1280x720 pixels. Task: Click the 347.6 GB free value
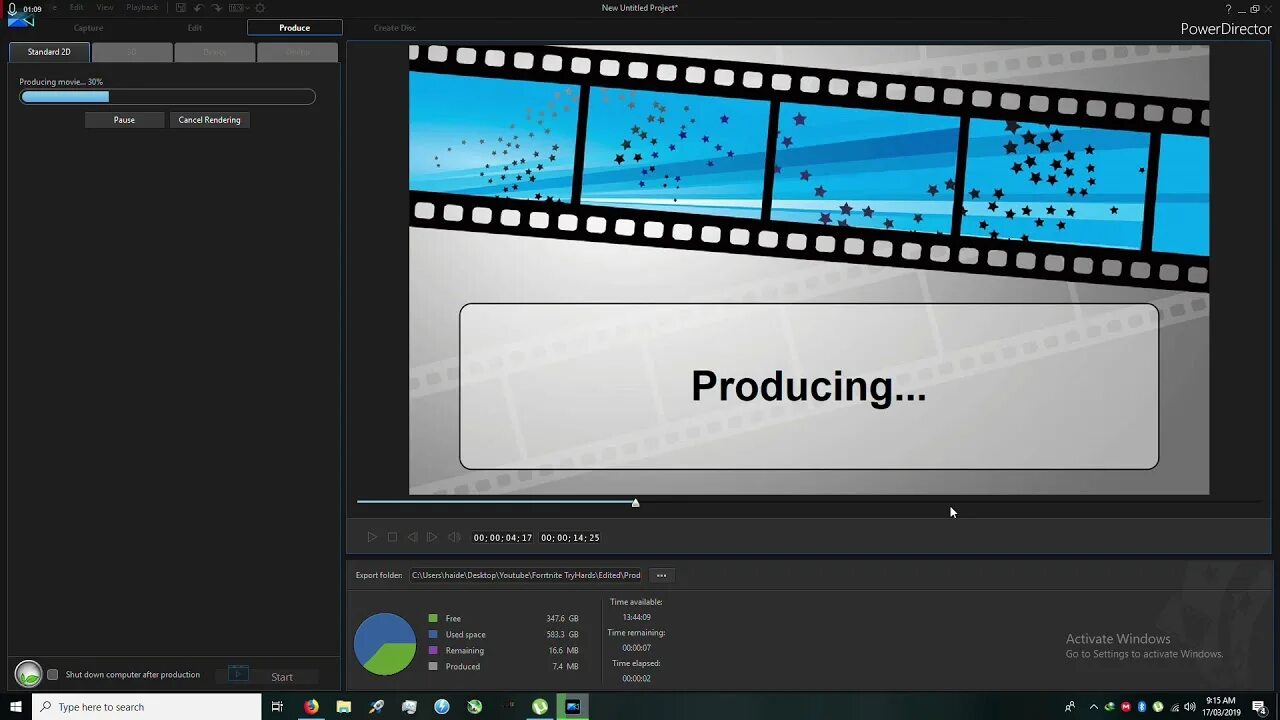click(562, 619)
